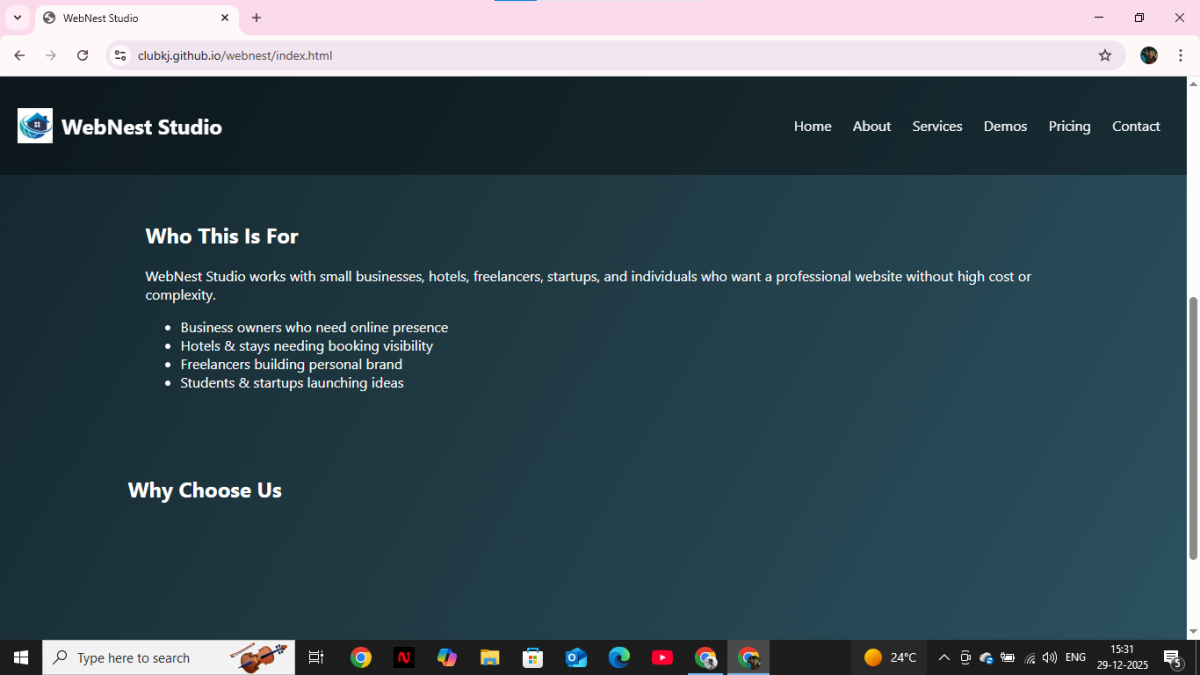Image resolution: width=1200 pixels, height=675 pixels.
Task: Open File Explorer from the taskbar
Action: pyautogui.click(x=489, y=657)
